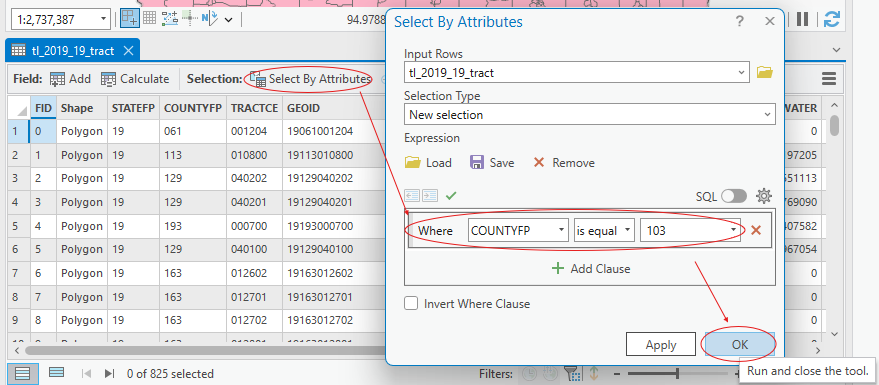
Task: Click the increase clause indent icon
Action: click(x=429, y=196)
